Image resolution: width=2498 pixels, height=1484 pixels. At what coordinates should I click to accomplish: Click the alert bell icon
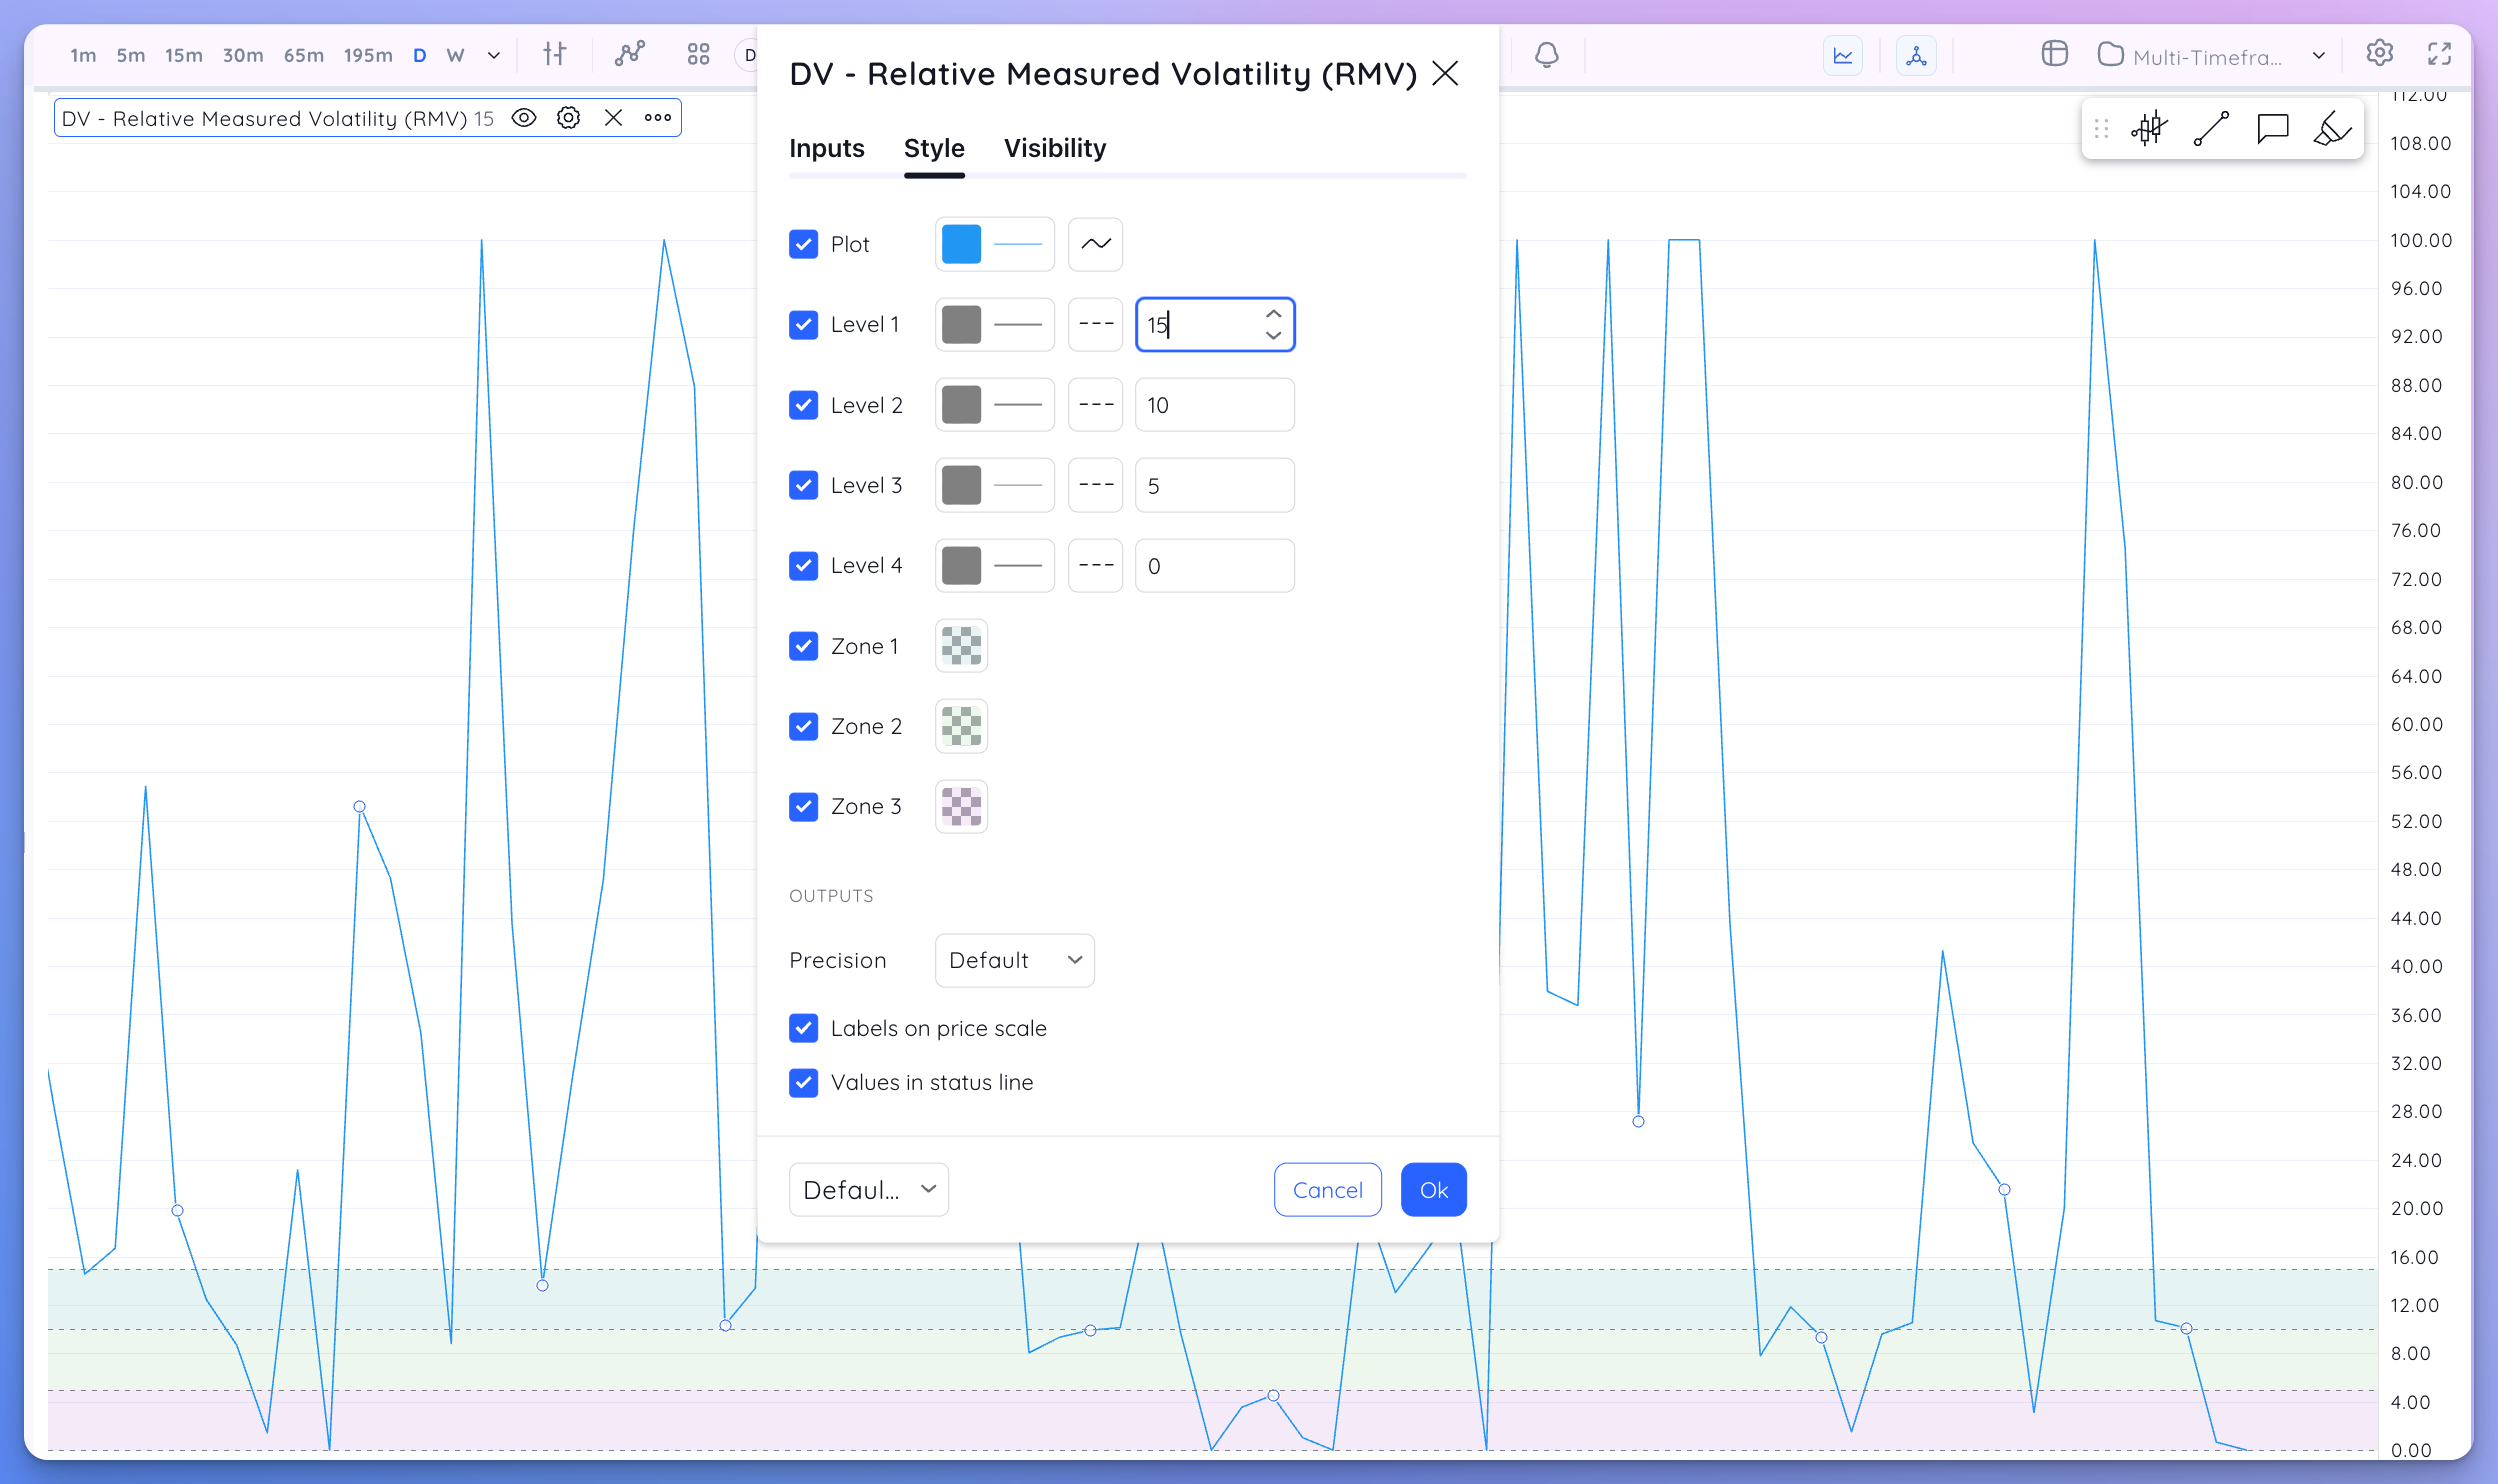[1546, 55]
